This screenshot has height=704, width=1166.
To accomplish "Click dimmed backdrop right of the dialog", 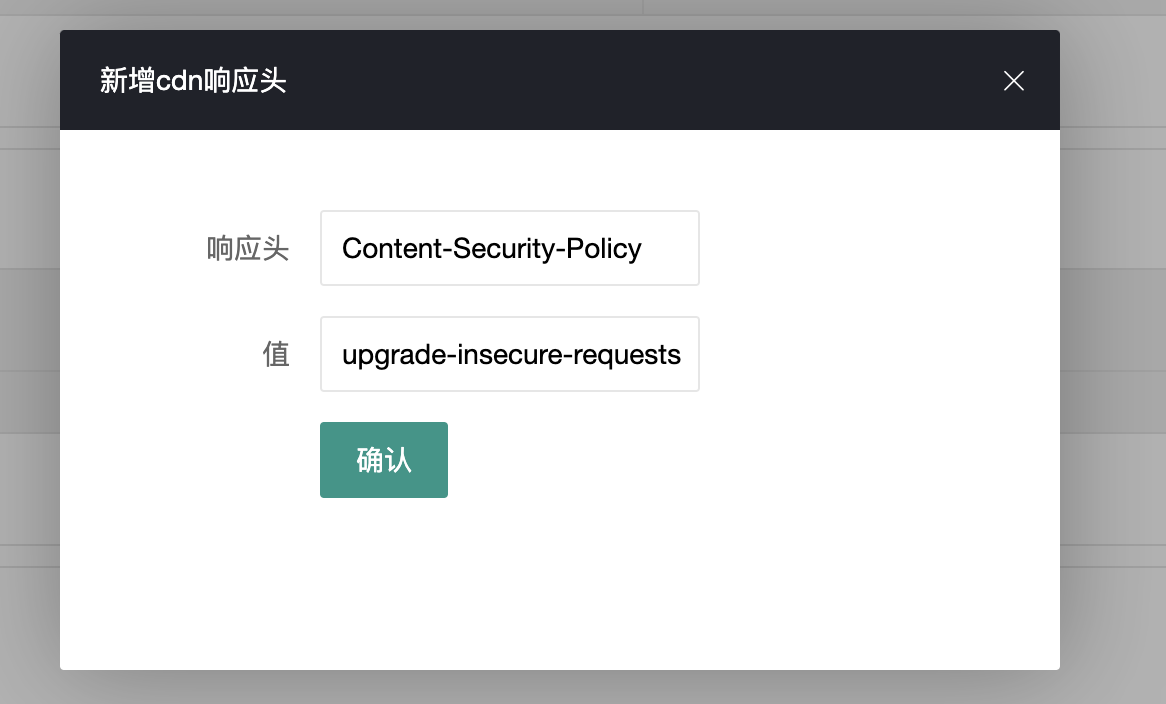I will click(x=1112, y=350).
